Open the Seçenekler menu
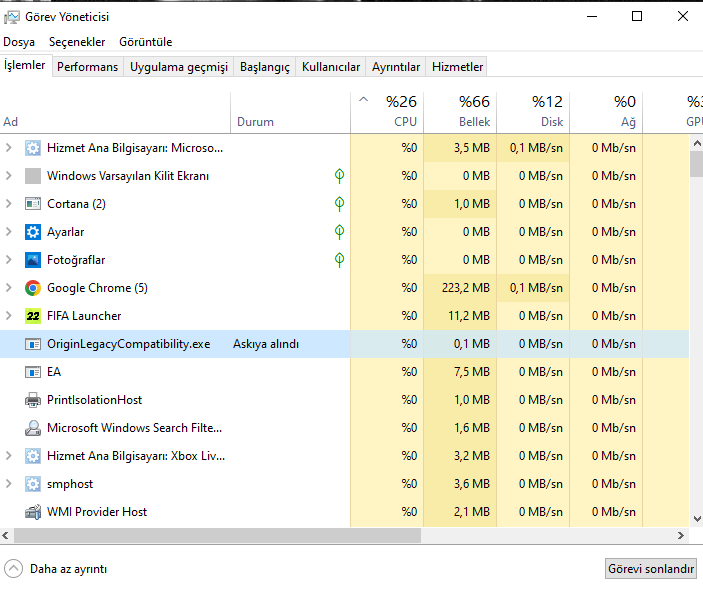Image resolution: width=703 pixels, height=590 pixels. pos(77,42)
